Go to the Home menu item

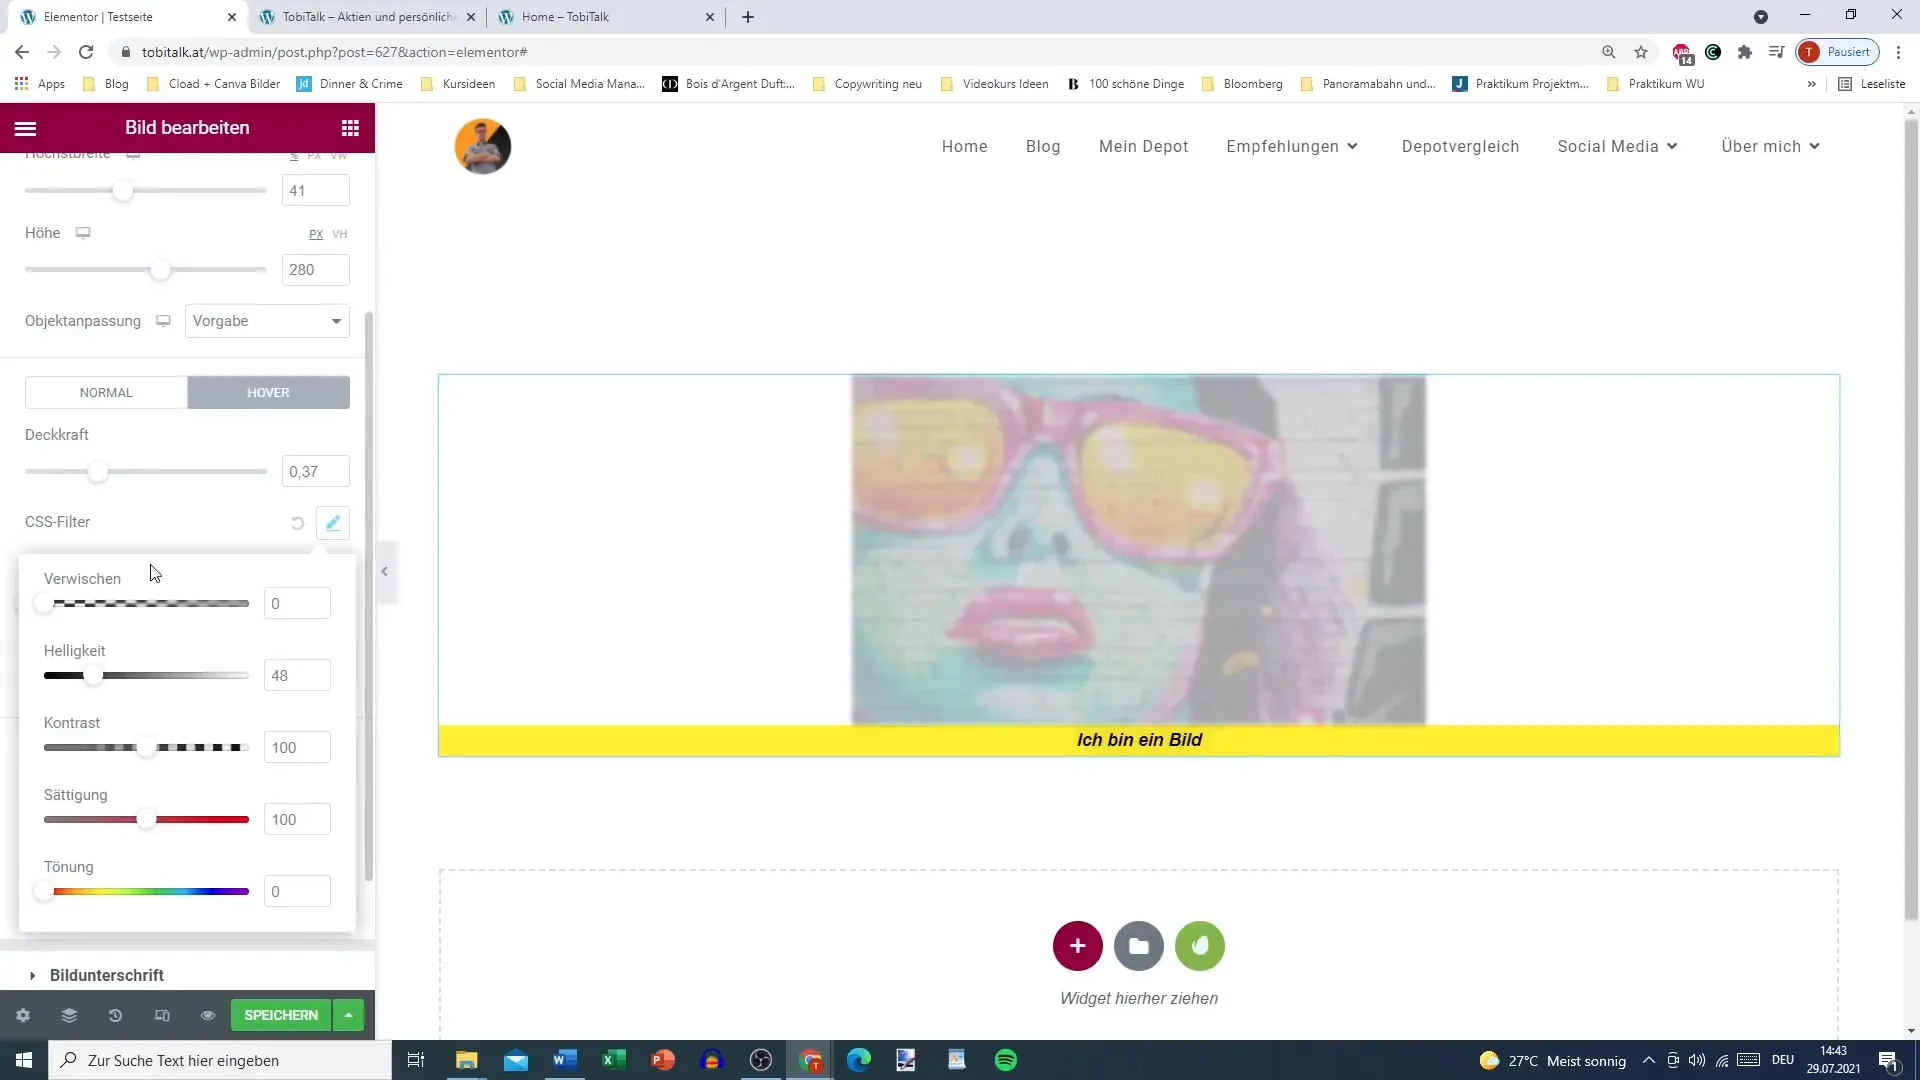(964, 146)
